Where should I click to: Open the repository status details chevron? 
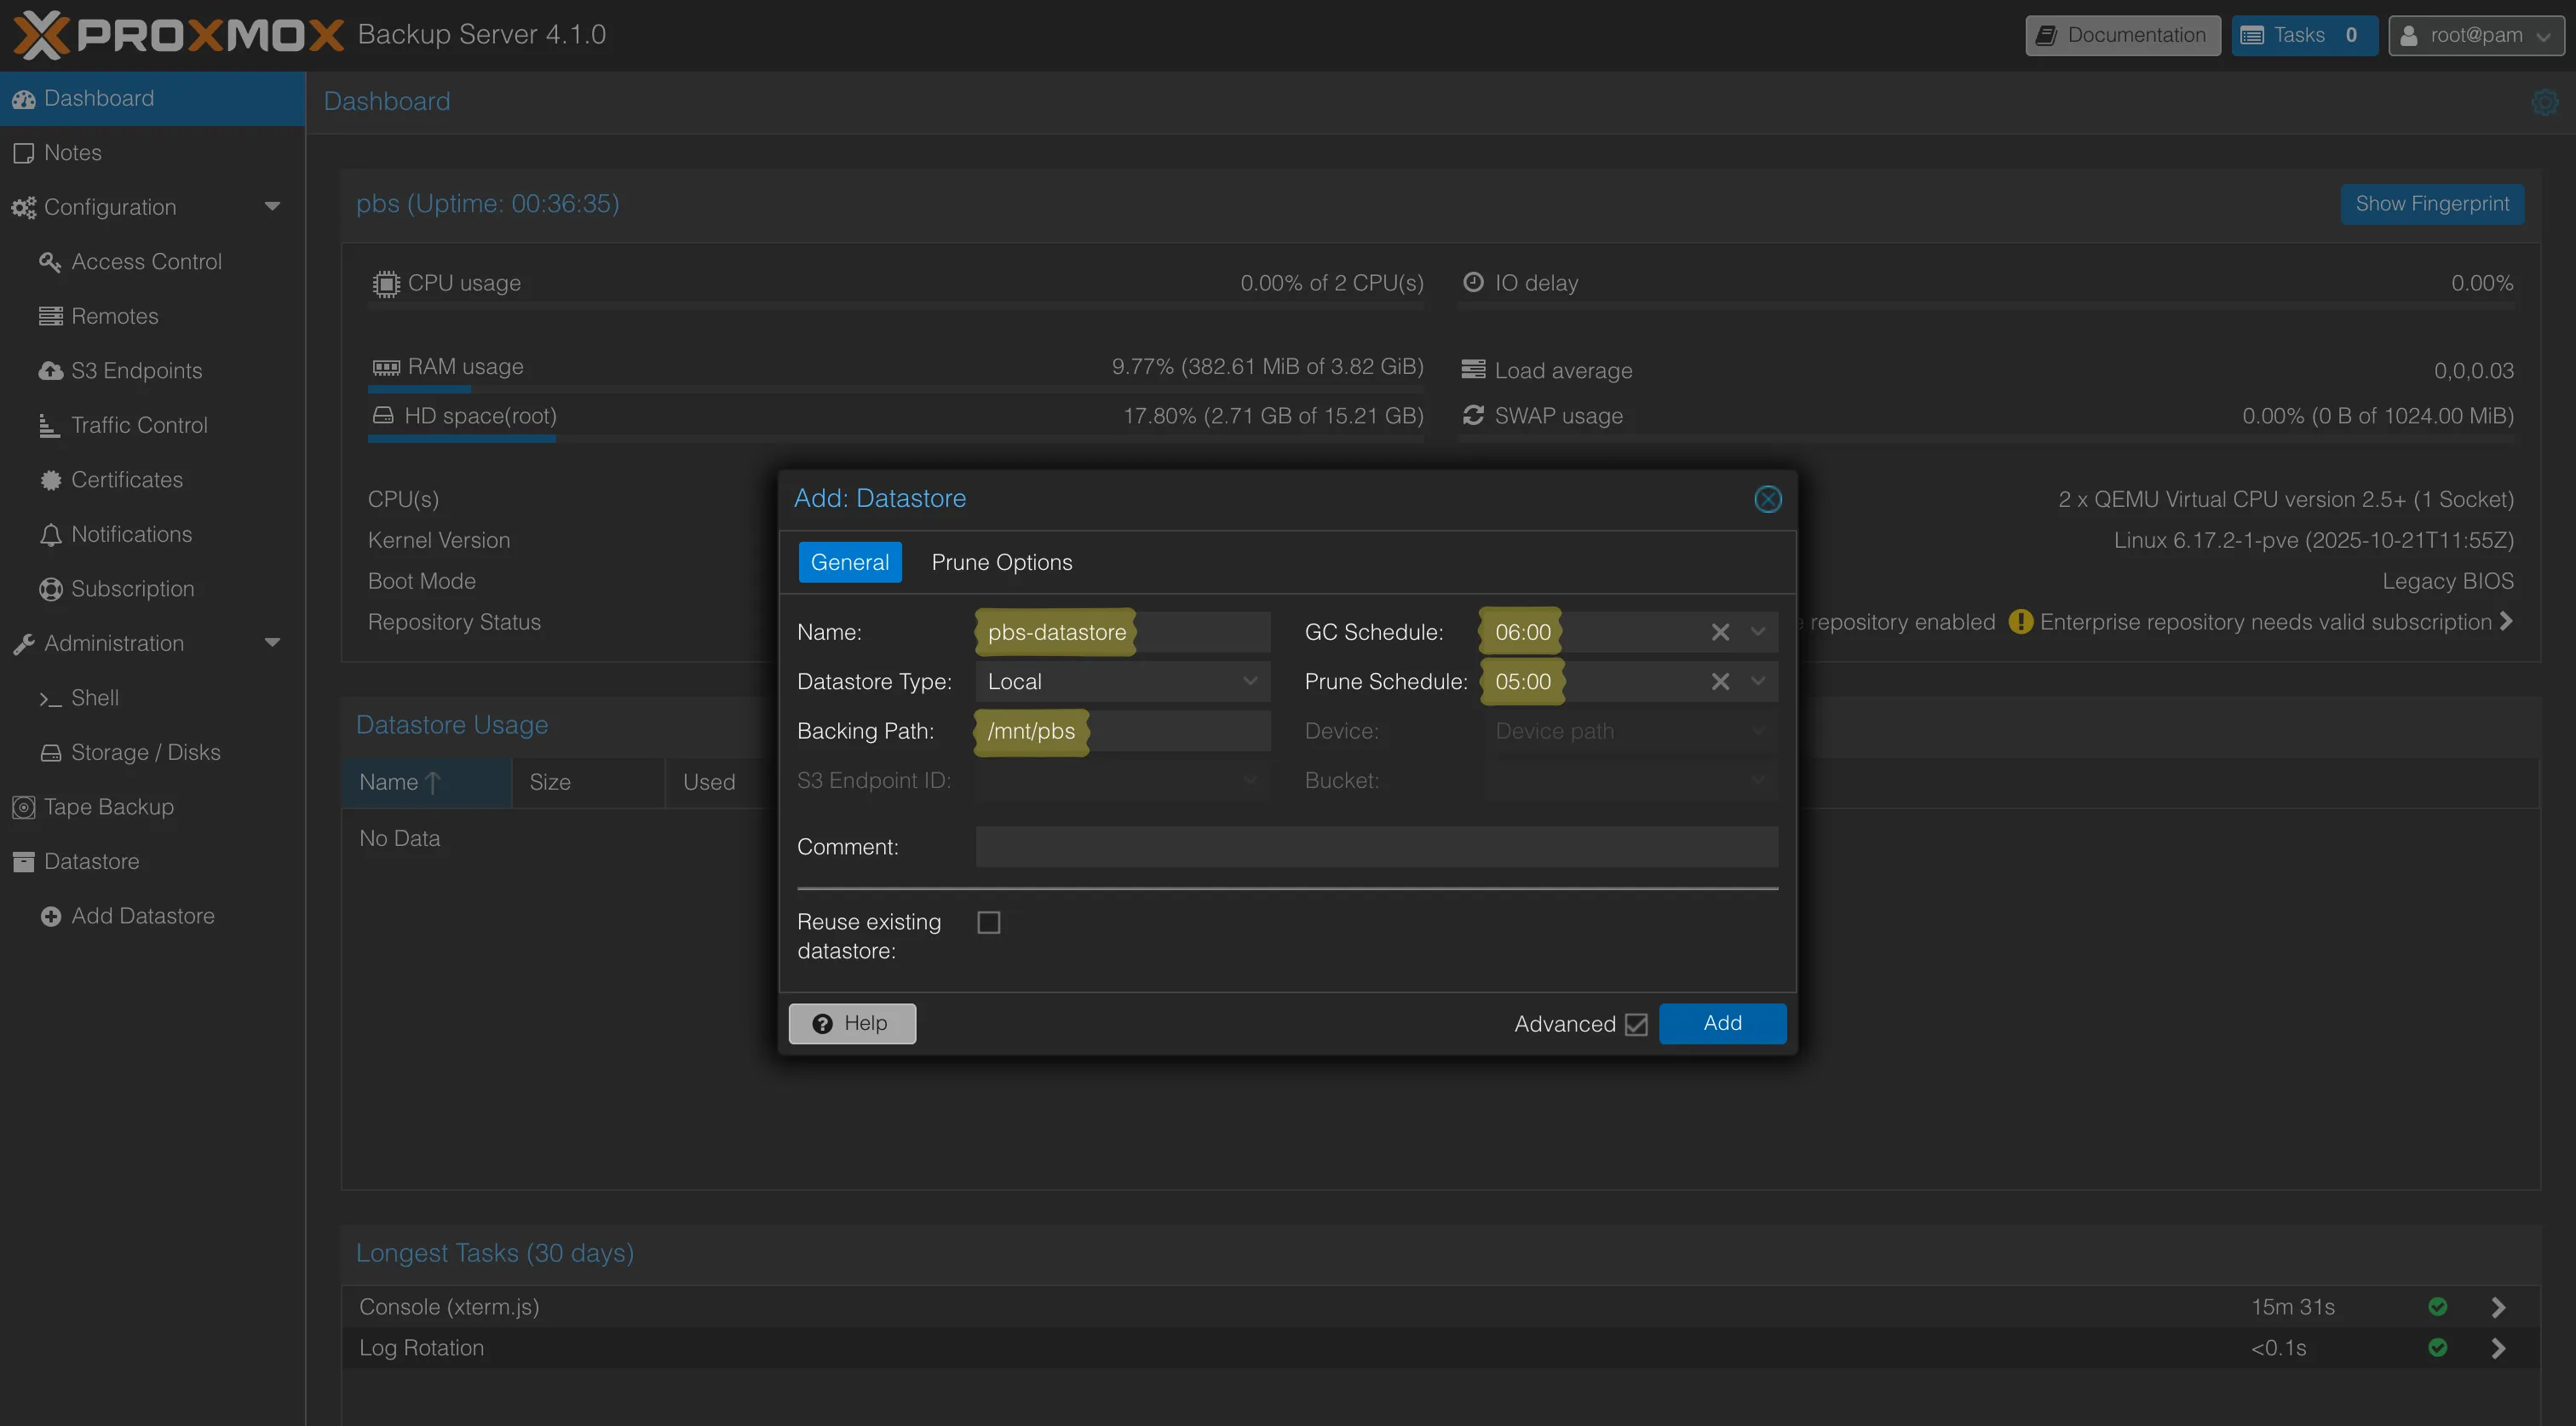2506,622
